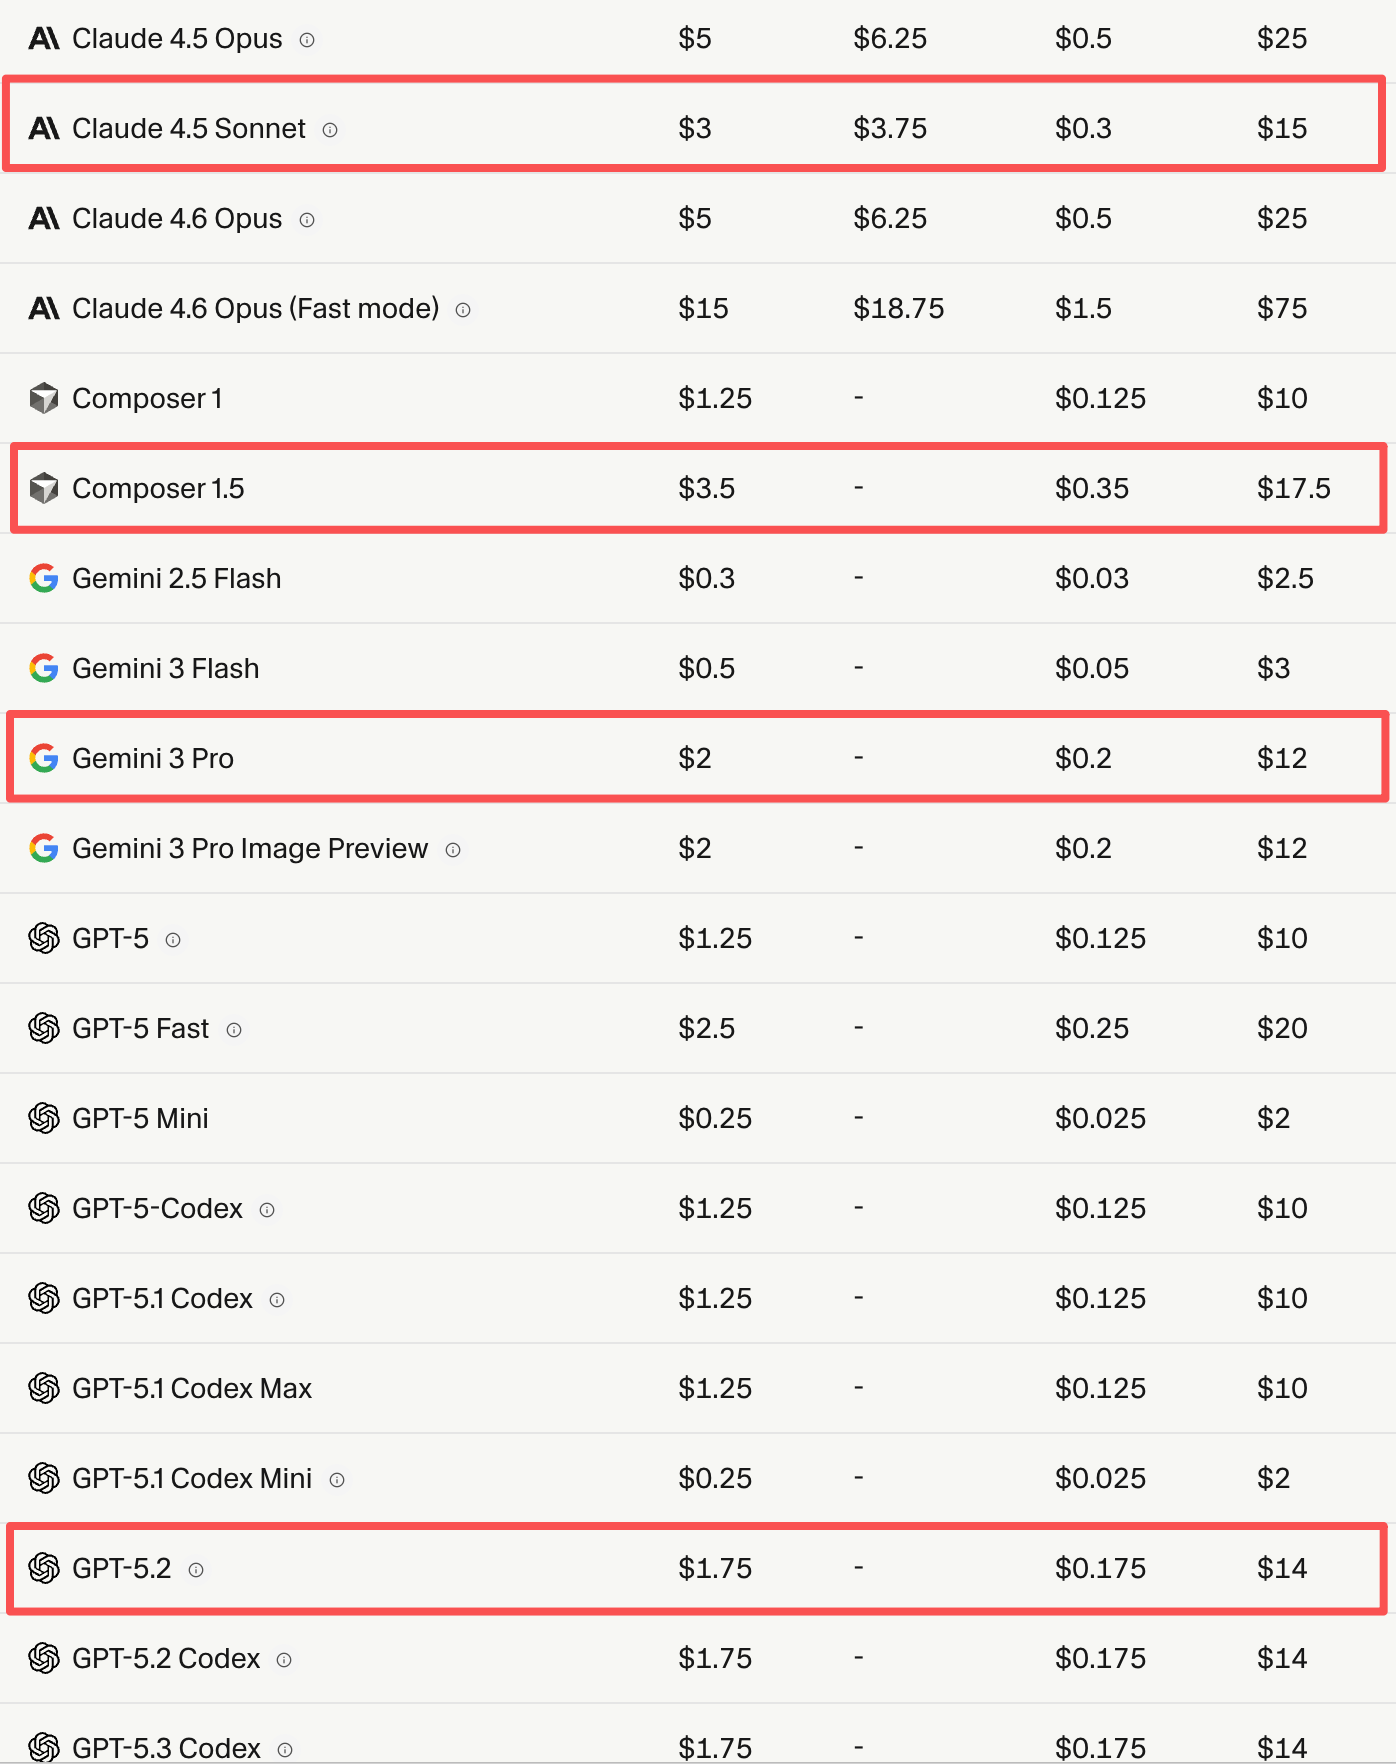
Task: Click the $3.75 price in Claude 4.5 Sonnet row
Action: click(x=890, y=128)
